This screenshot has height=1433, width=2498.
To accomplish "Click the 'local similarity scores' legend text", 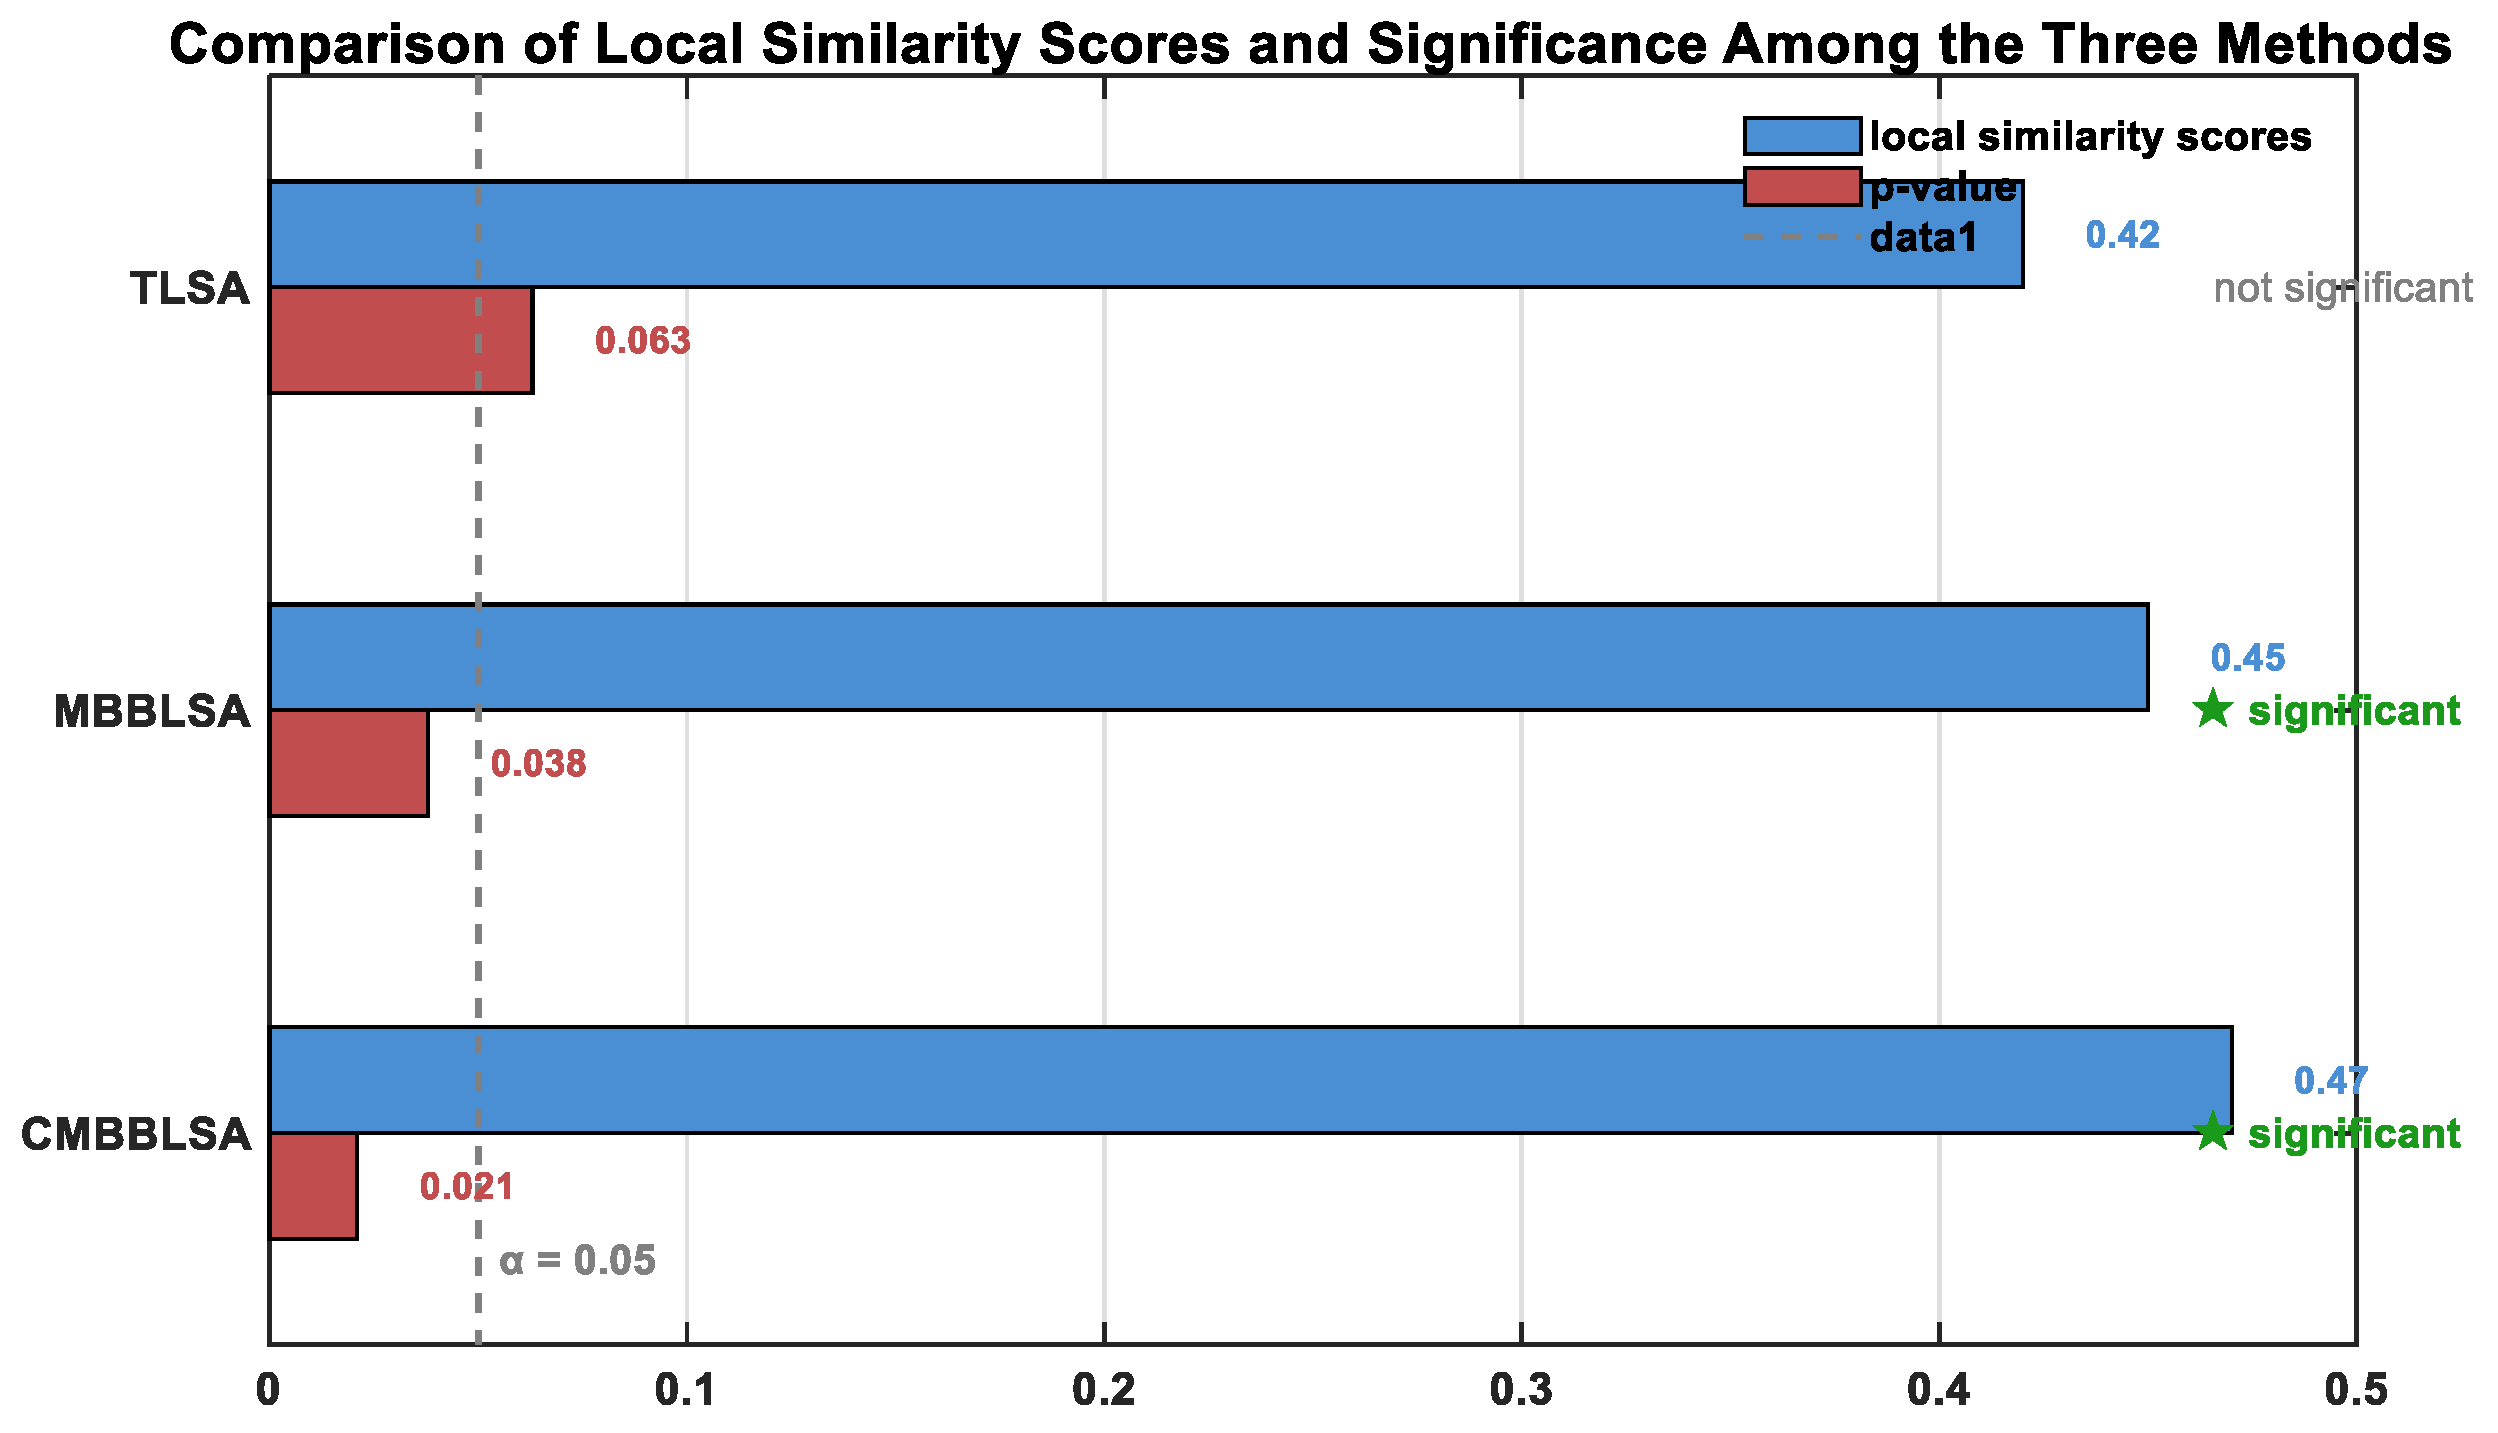I will pos(2090,136).
